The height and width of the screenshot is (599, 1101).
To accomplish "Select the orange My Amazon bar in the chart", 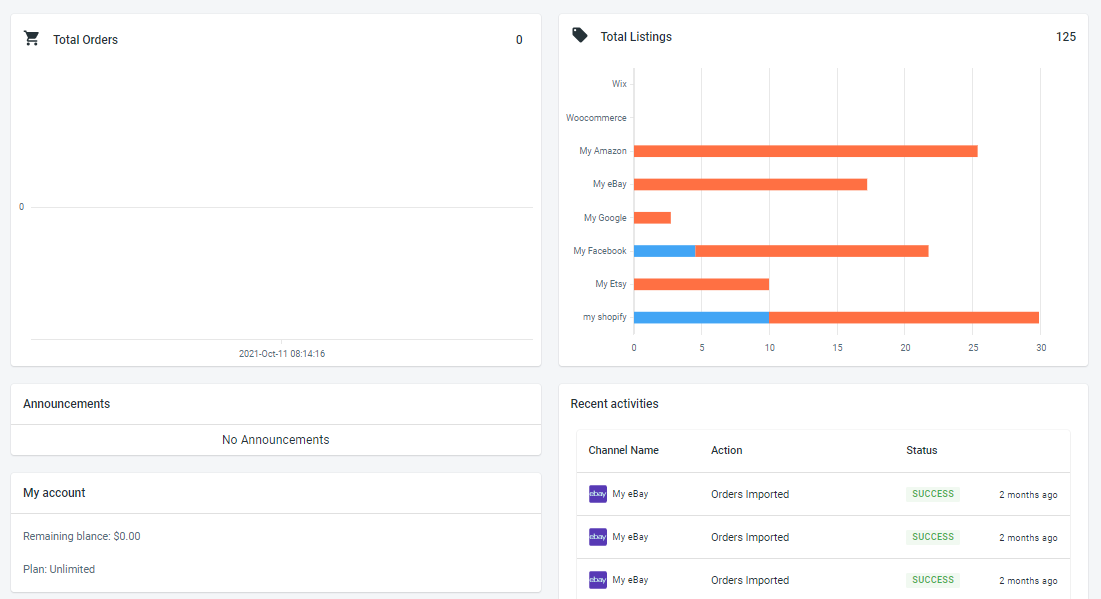I will tap(805, 151).
